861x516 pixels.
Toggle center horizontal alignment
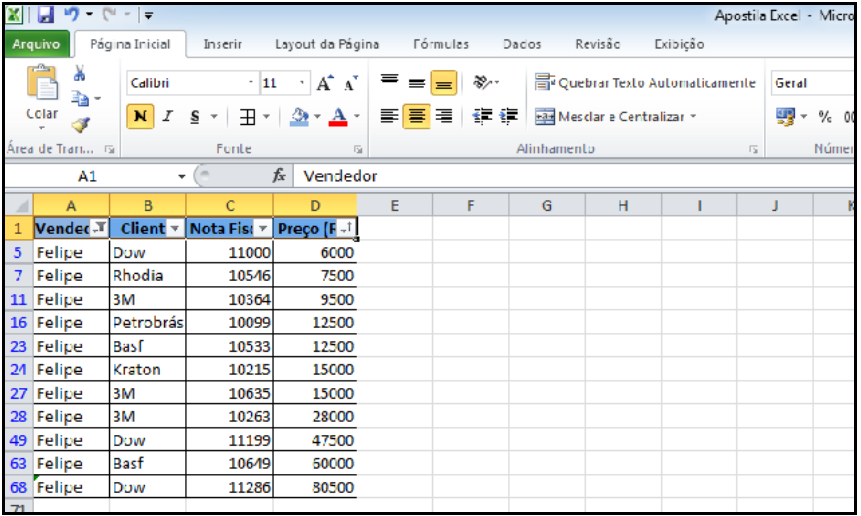(417, 117)
